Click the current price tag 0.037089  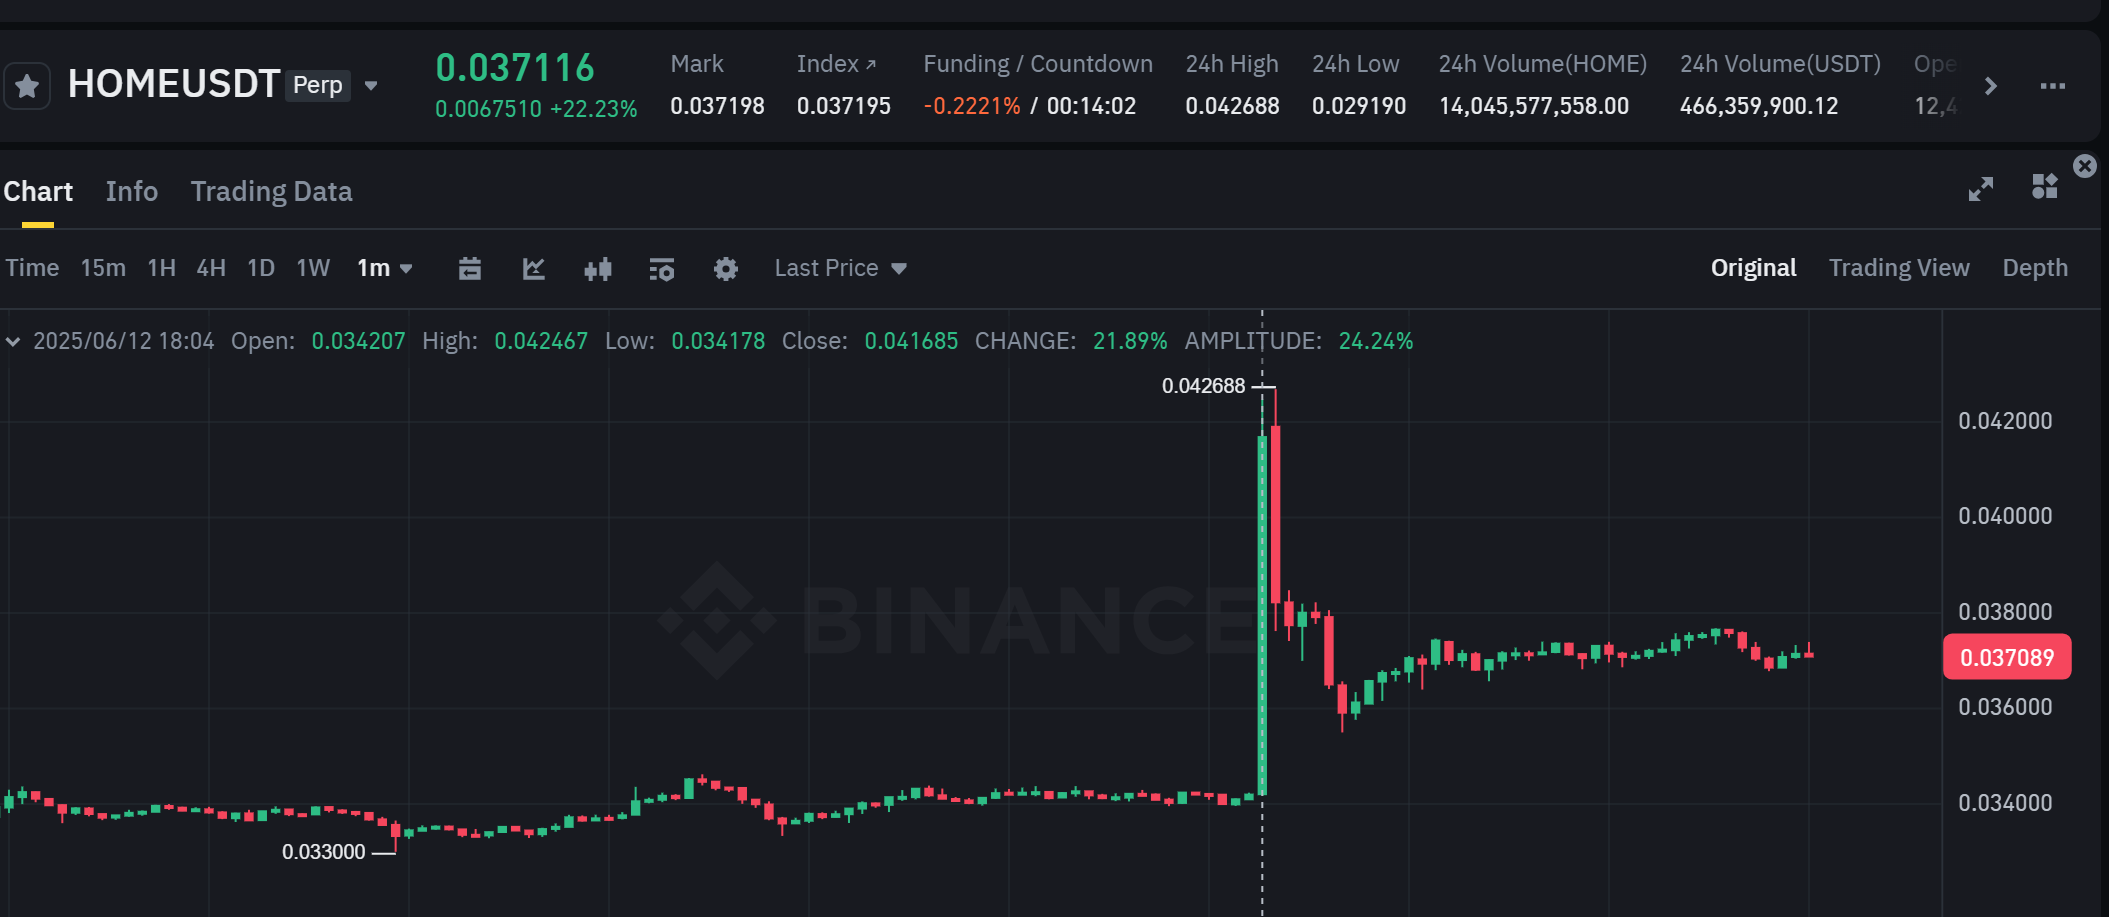[2007, 657]
